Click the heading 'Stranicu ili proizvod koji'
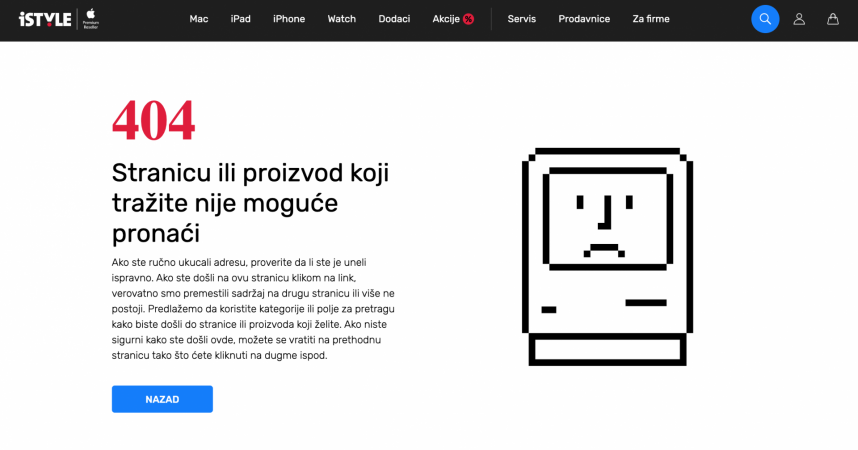The image size is (858, 450). tap(250, 173)
